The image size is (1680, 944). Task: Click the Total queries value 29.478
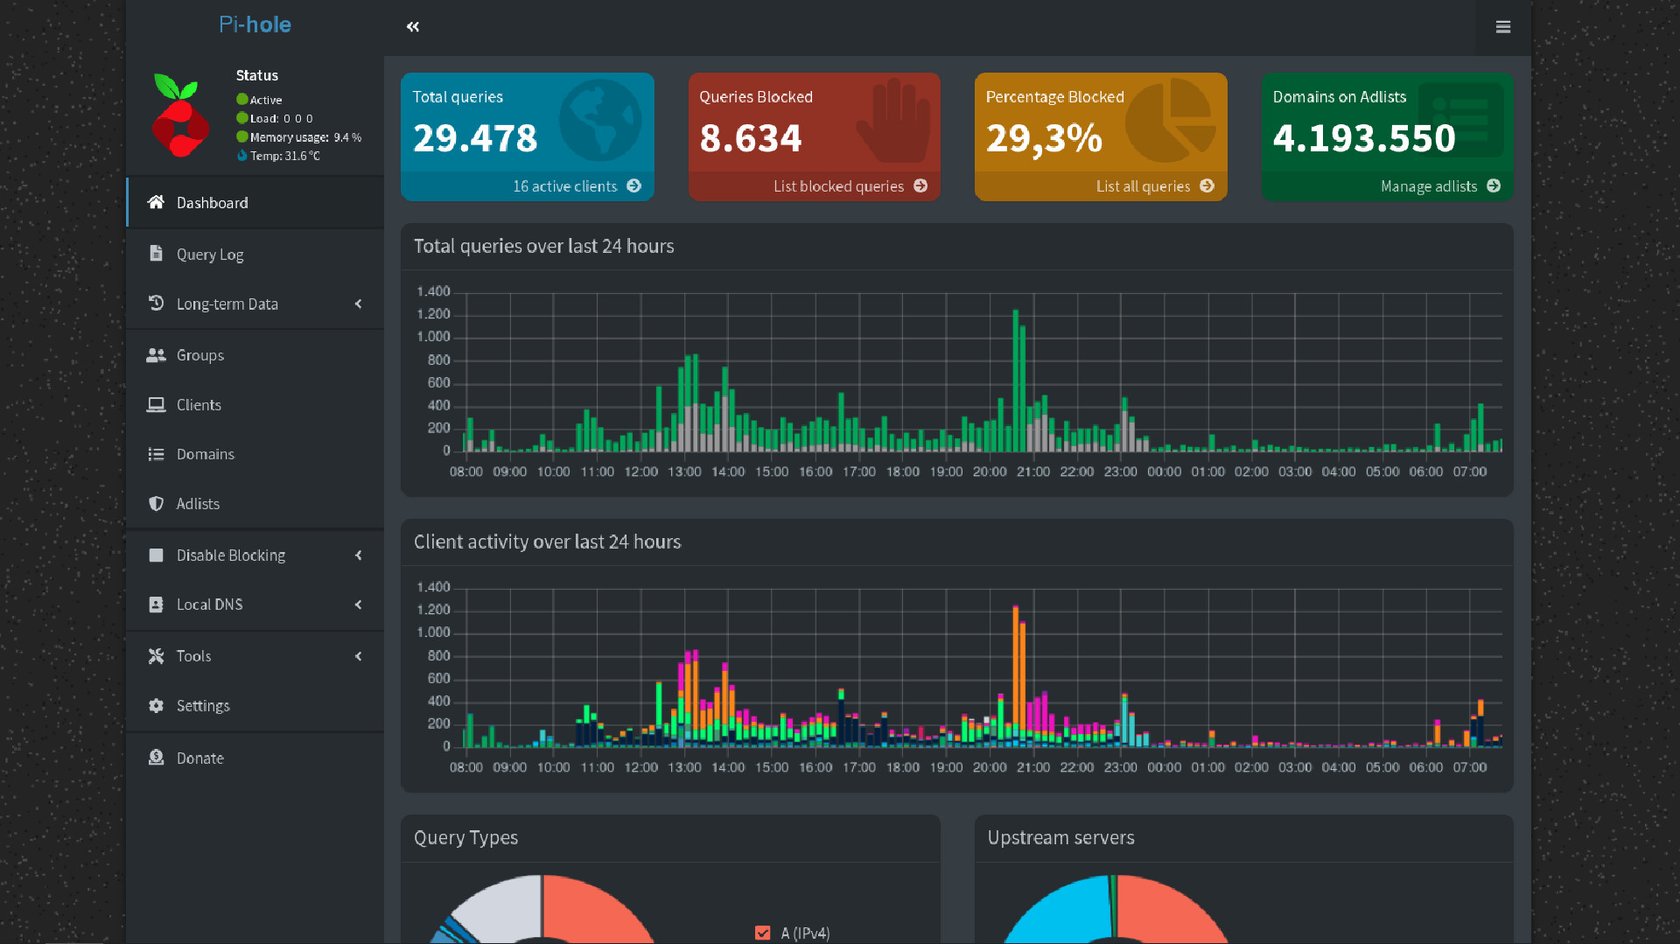tap(475, 138)
